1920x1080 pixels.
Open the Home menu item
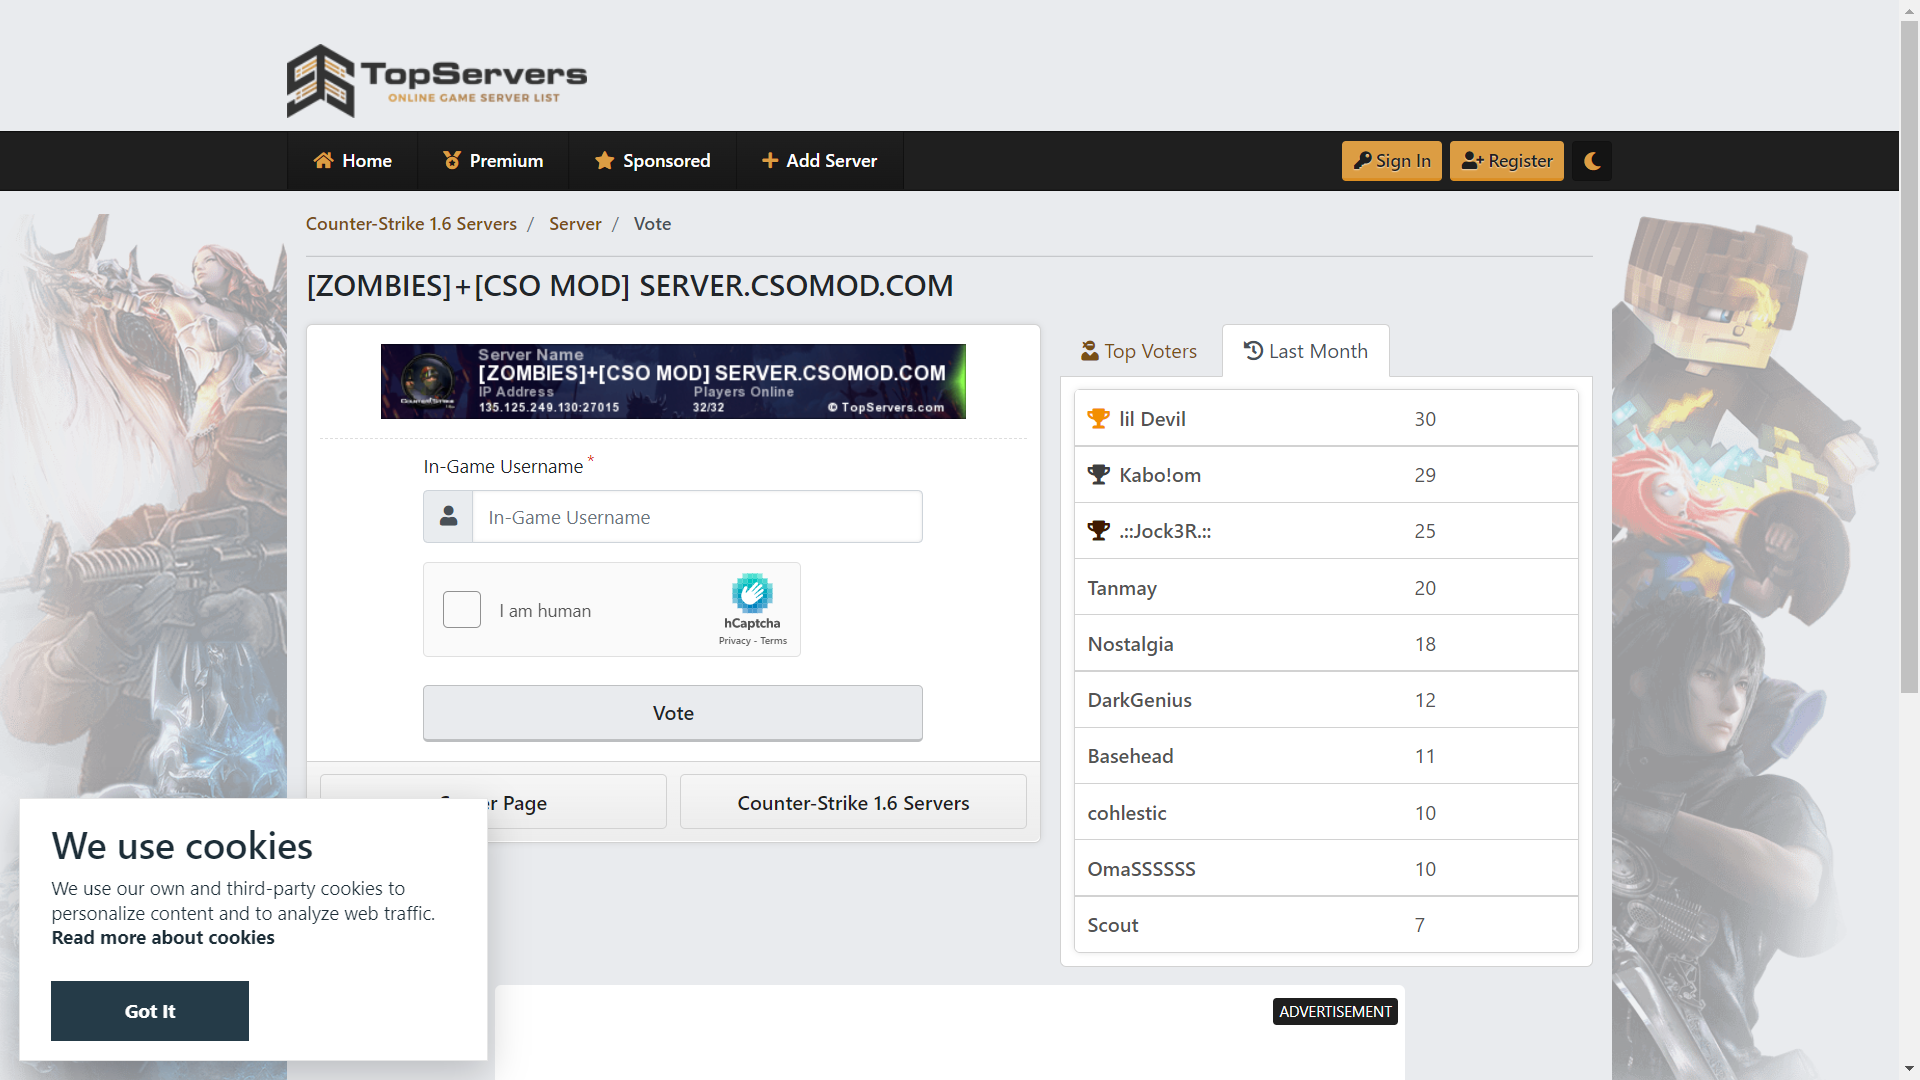click(x=352, y=161)
